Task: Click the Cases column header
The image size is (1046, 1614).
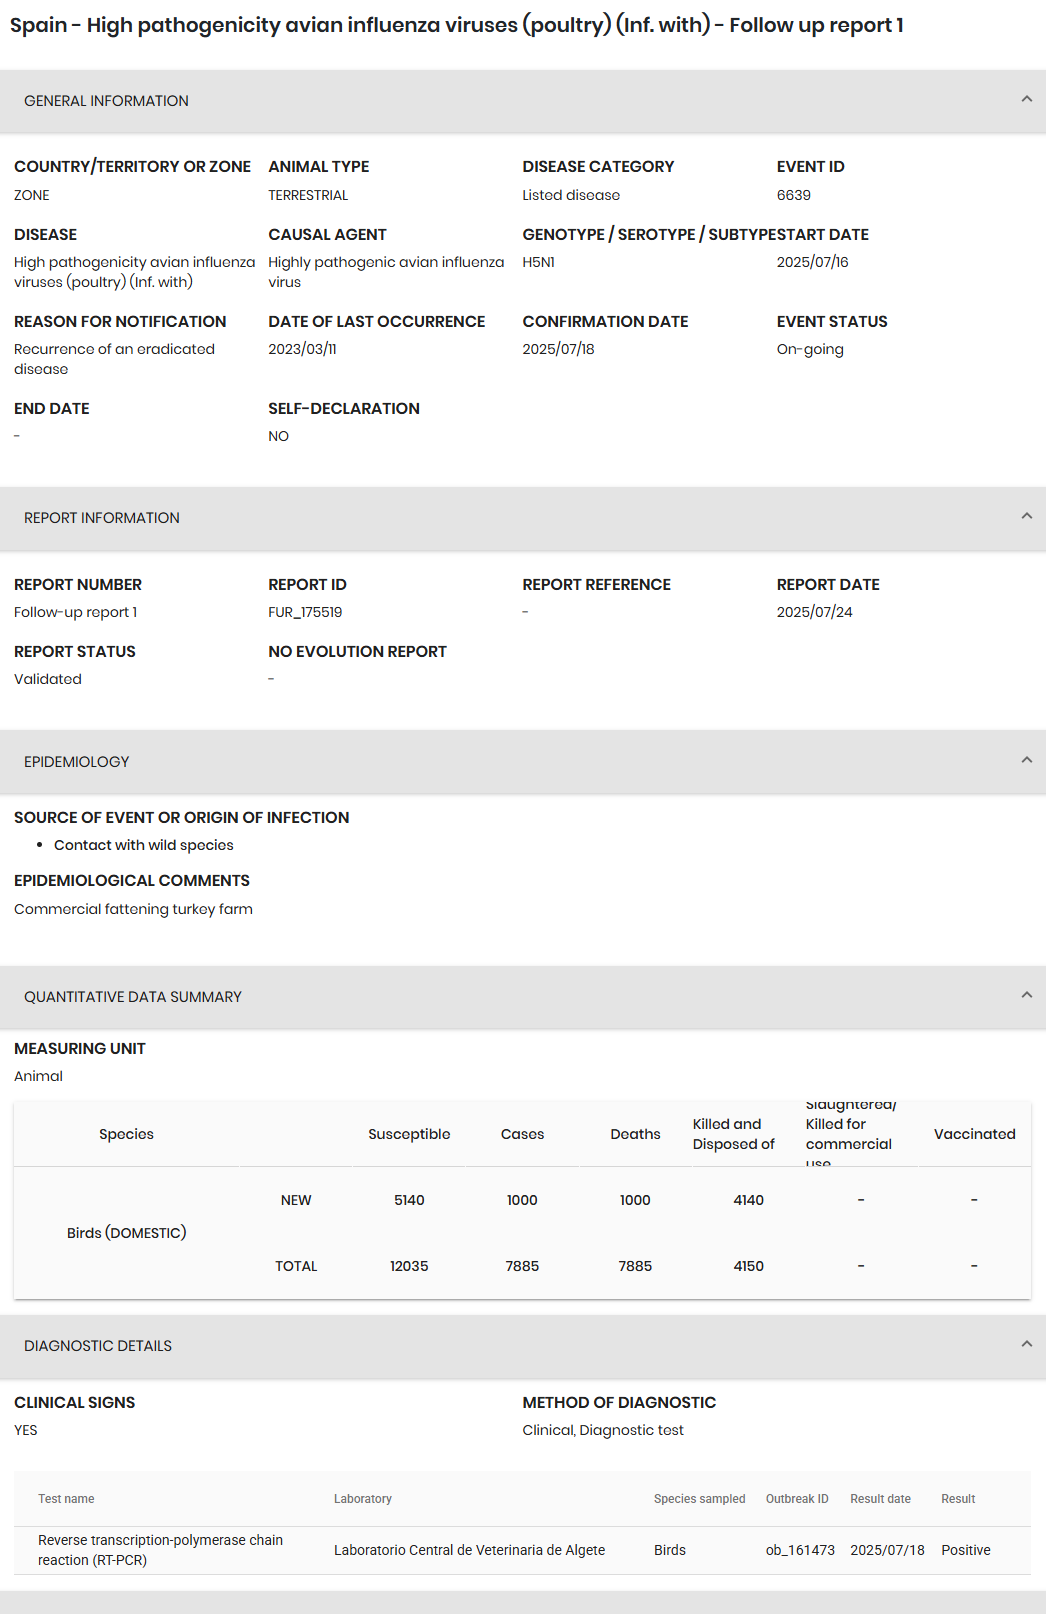Action: coord(522,1134)
